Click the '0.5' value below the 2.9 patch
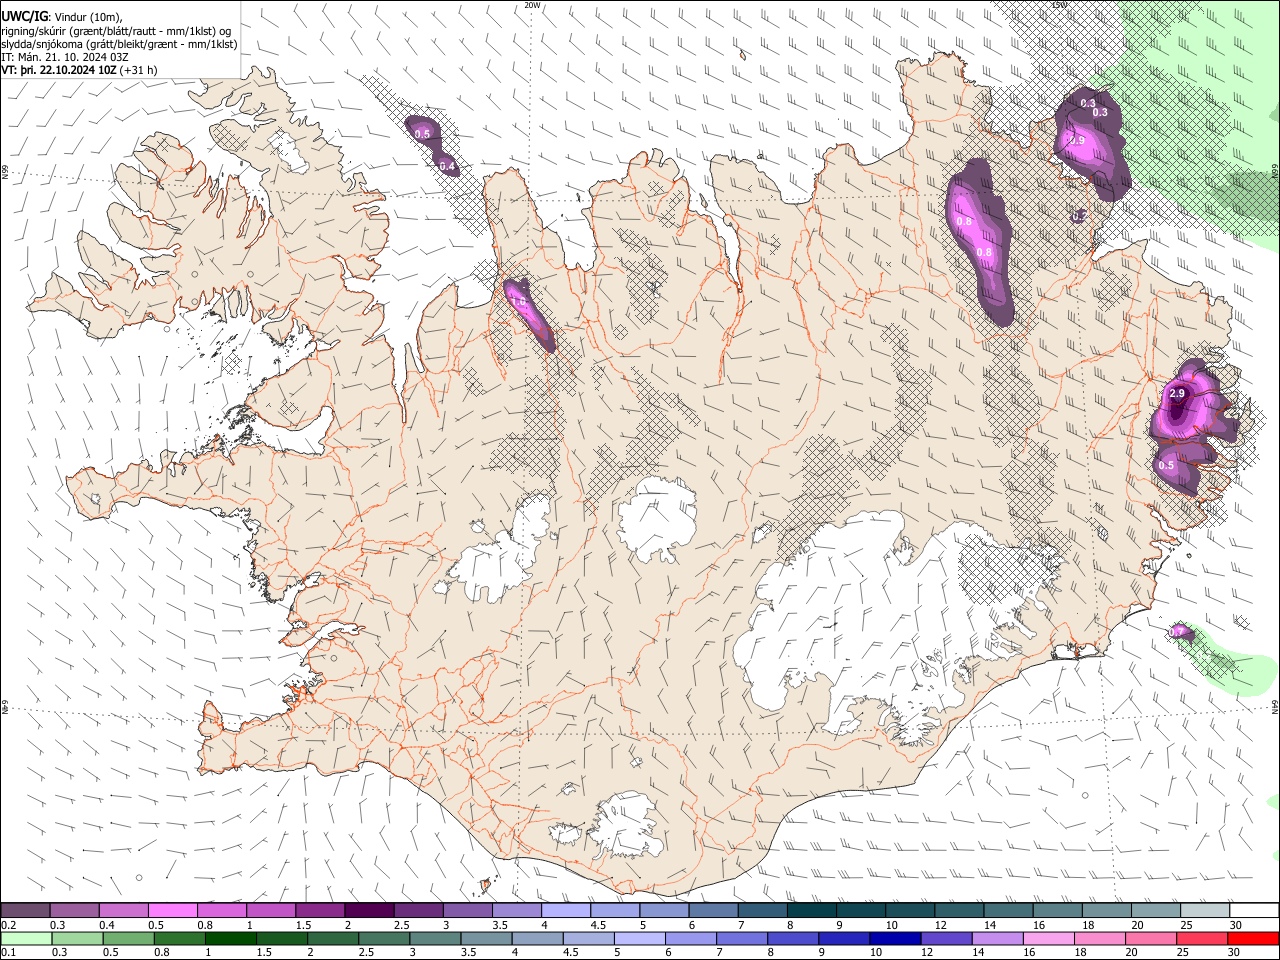 1166,465
